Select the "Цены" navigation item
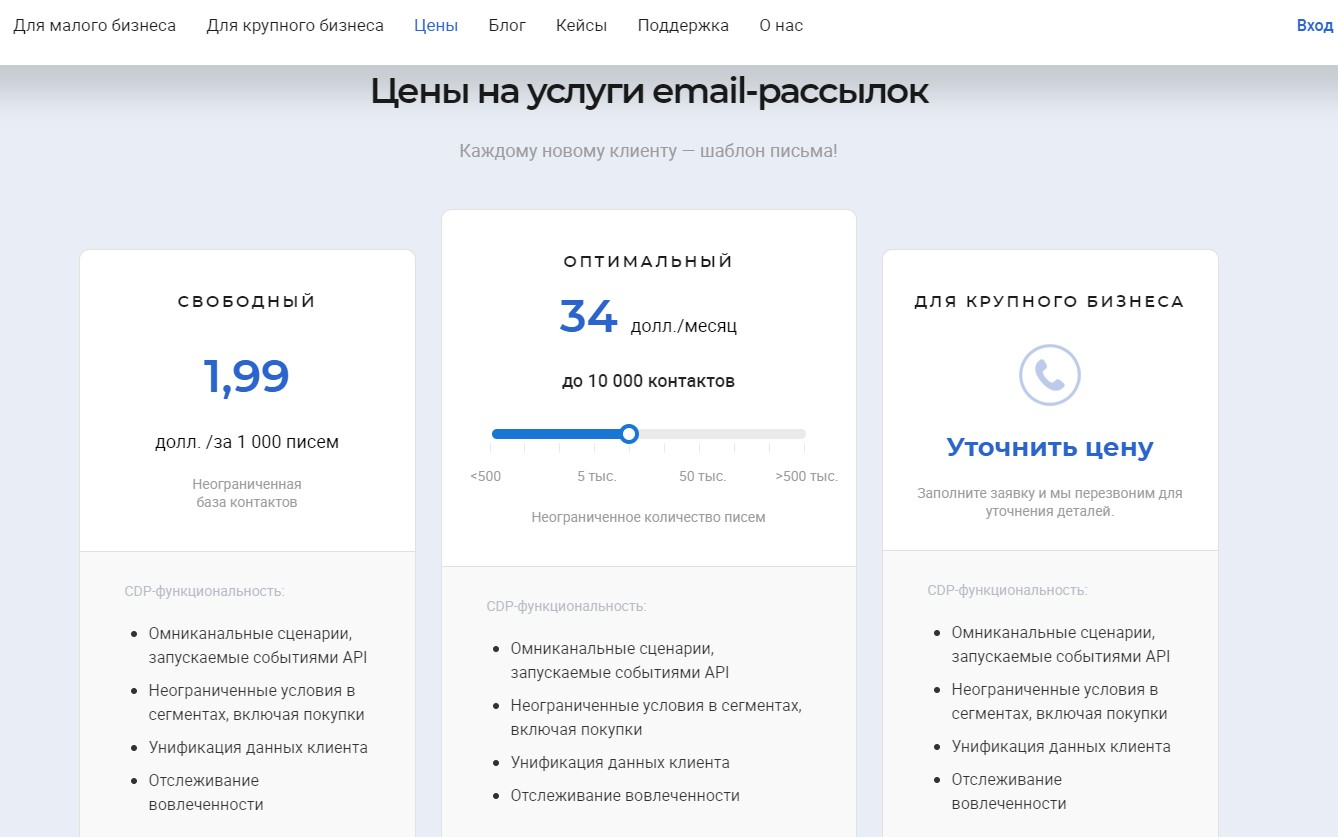This screenshot has height=837, width=1338. pos(436,26)
